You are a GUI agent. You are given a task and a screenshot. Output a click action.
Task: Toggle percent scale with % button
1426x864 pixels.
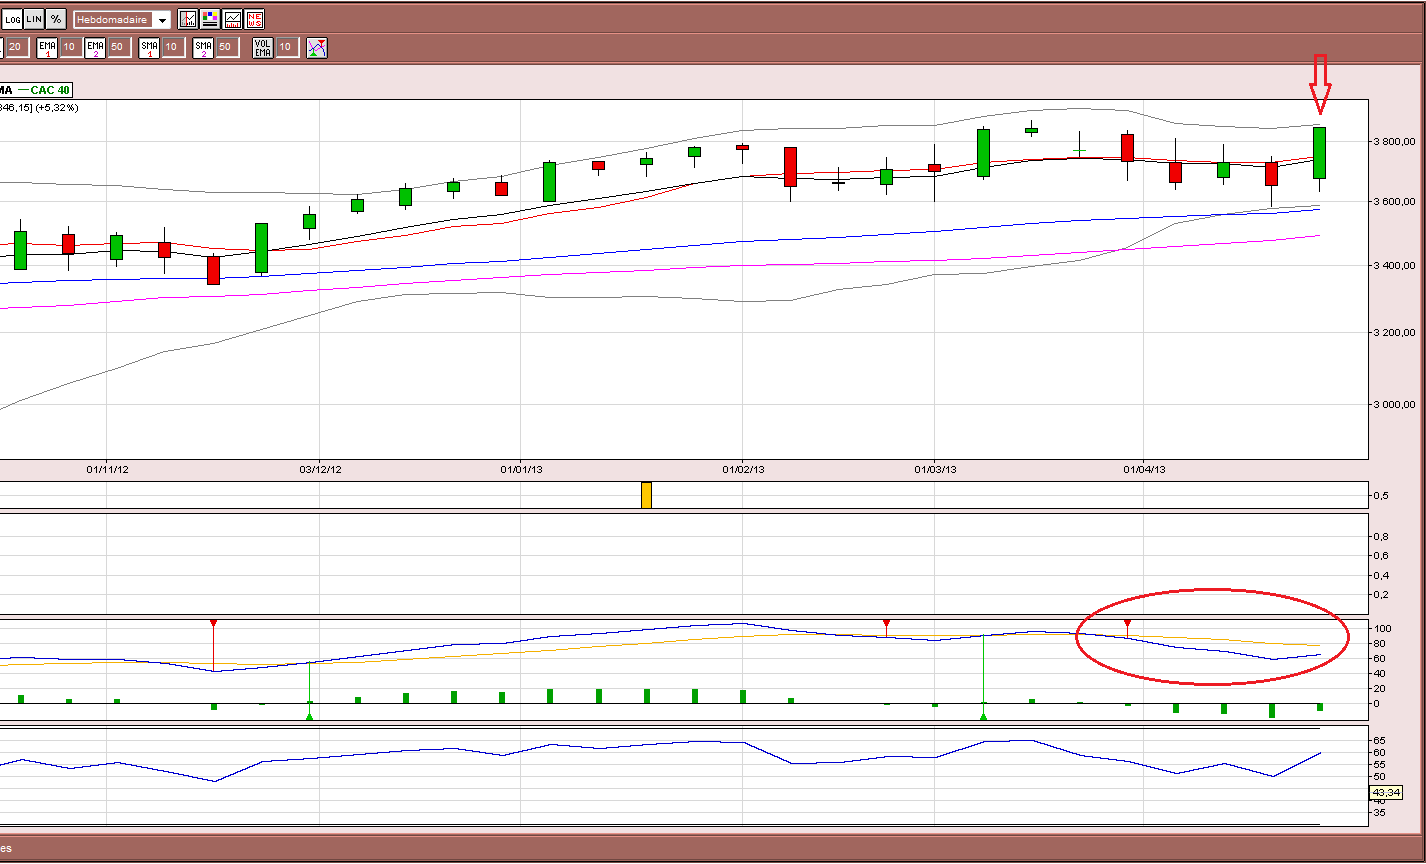coord(56,19)
